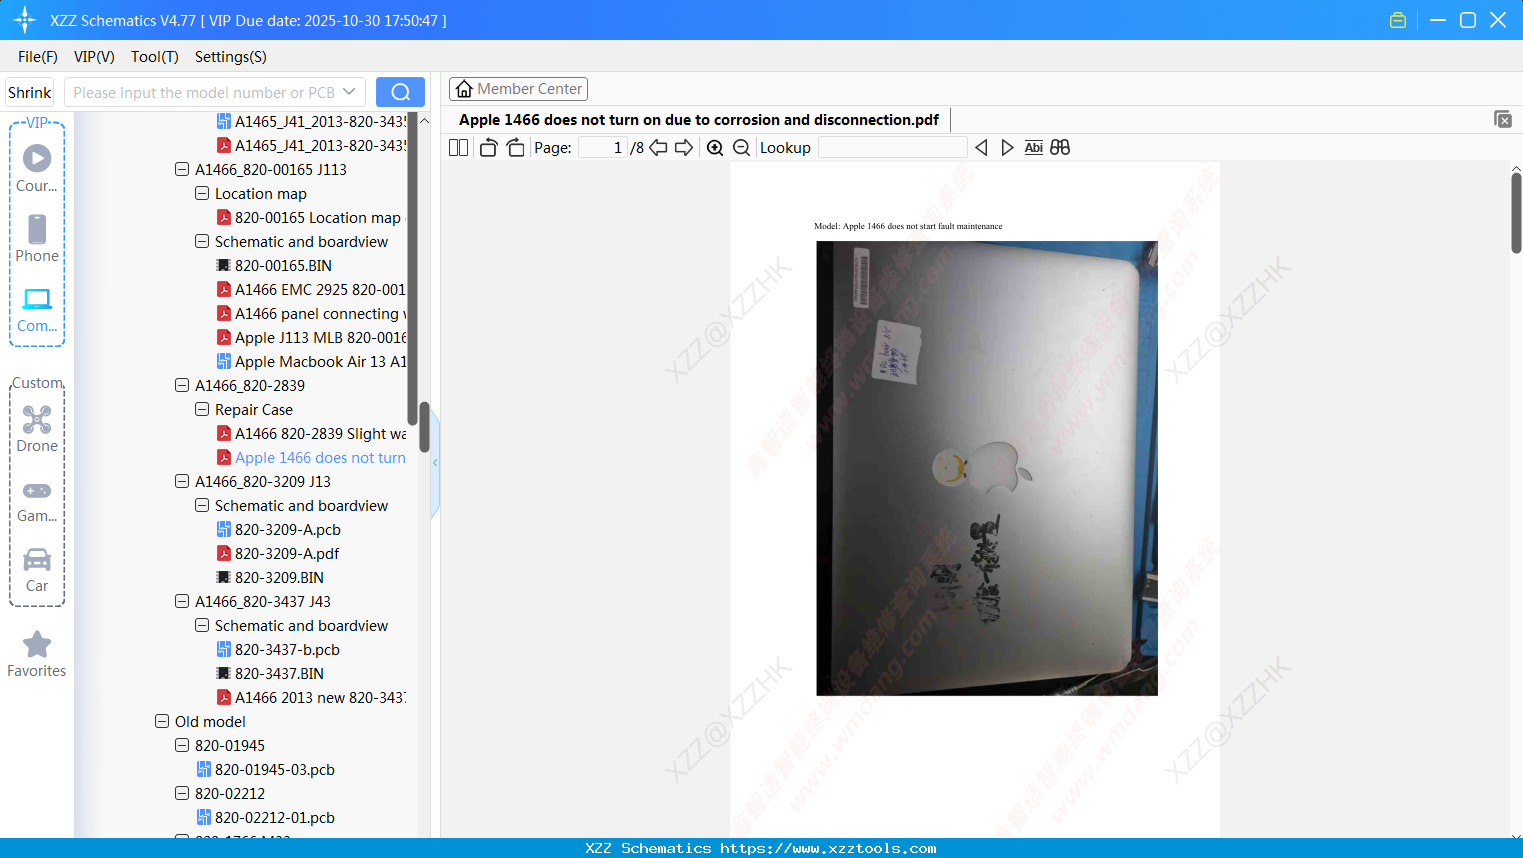Switch to two-page layout view
The image size is (1523, 858).
pyautogui.click(x=459, y=148)
